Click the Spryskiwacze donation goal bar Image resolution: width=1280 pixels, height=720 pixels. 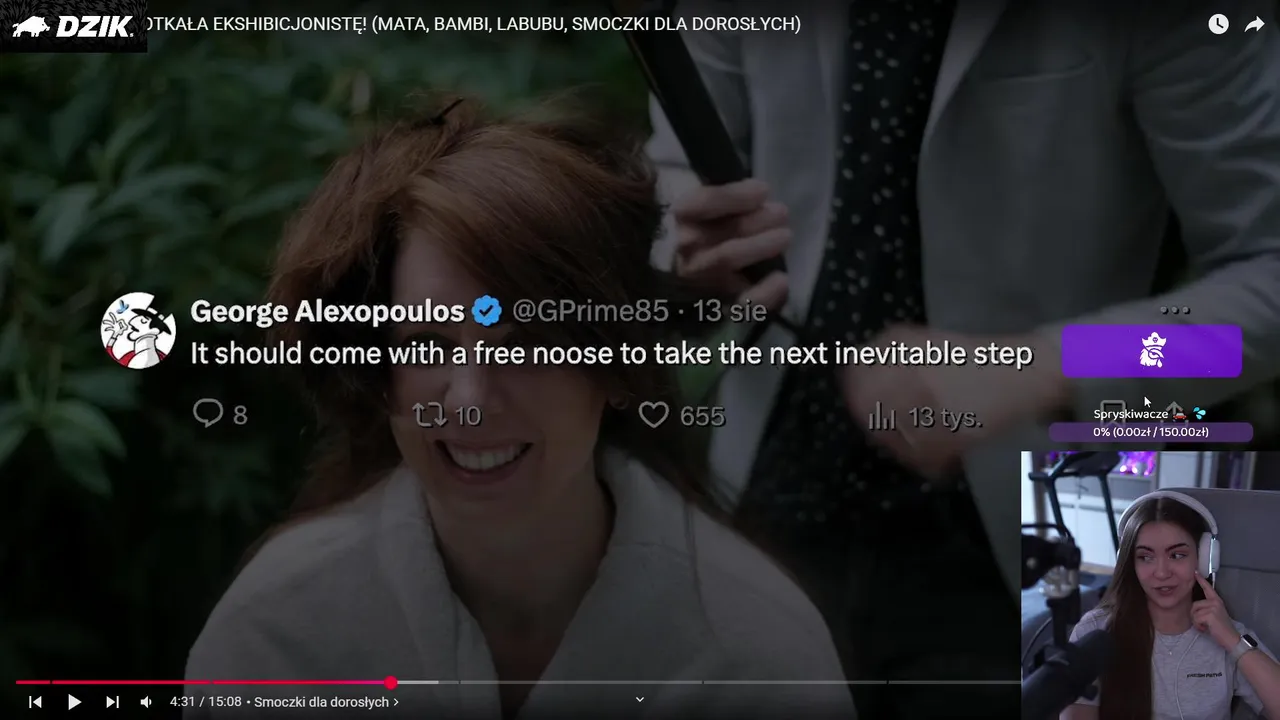click(x=1151, y=432)
